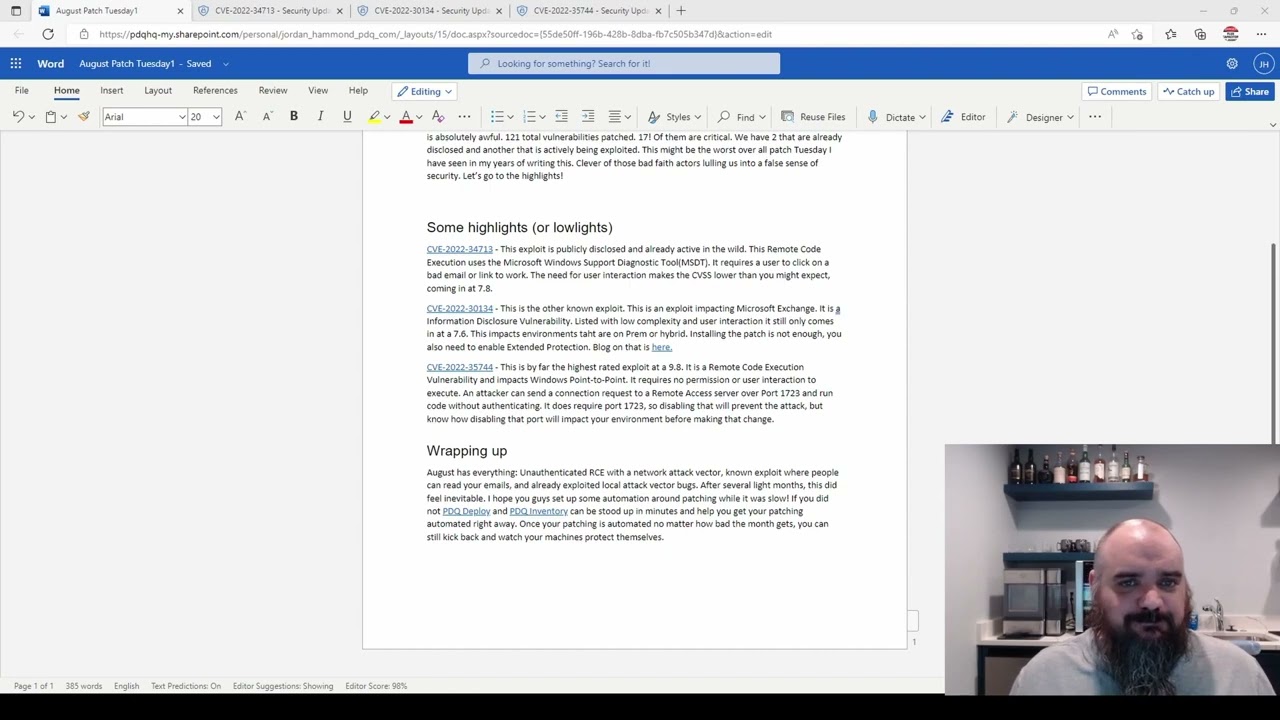
Task: Clear formatting with the eraser A icon
Action: [438, 117]
